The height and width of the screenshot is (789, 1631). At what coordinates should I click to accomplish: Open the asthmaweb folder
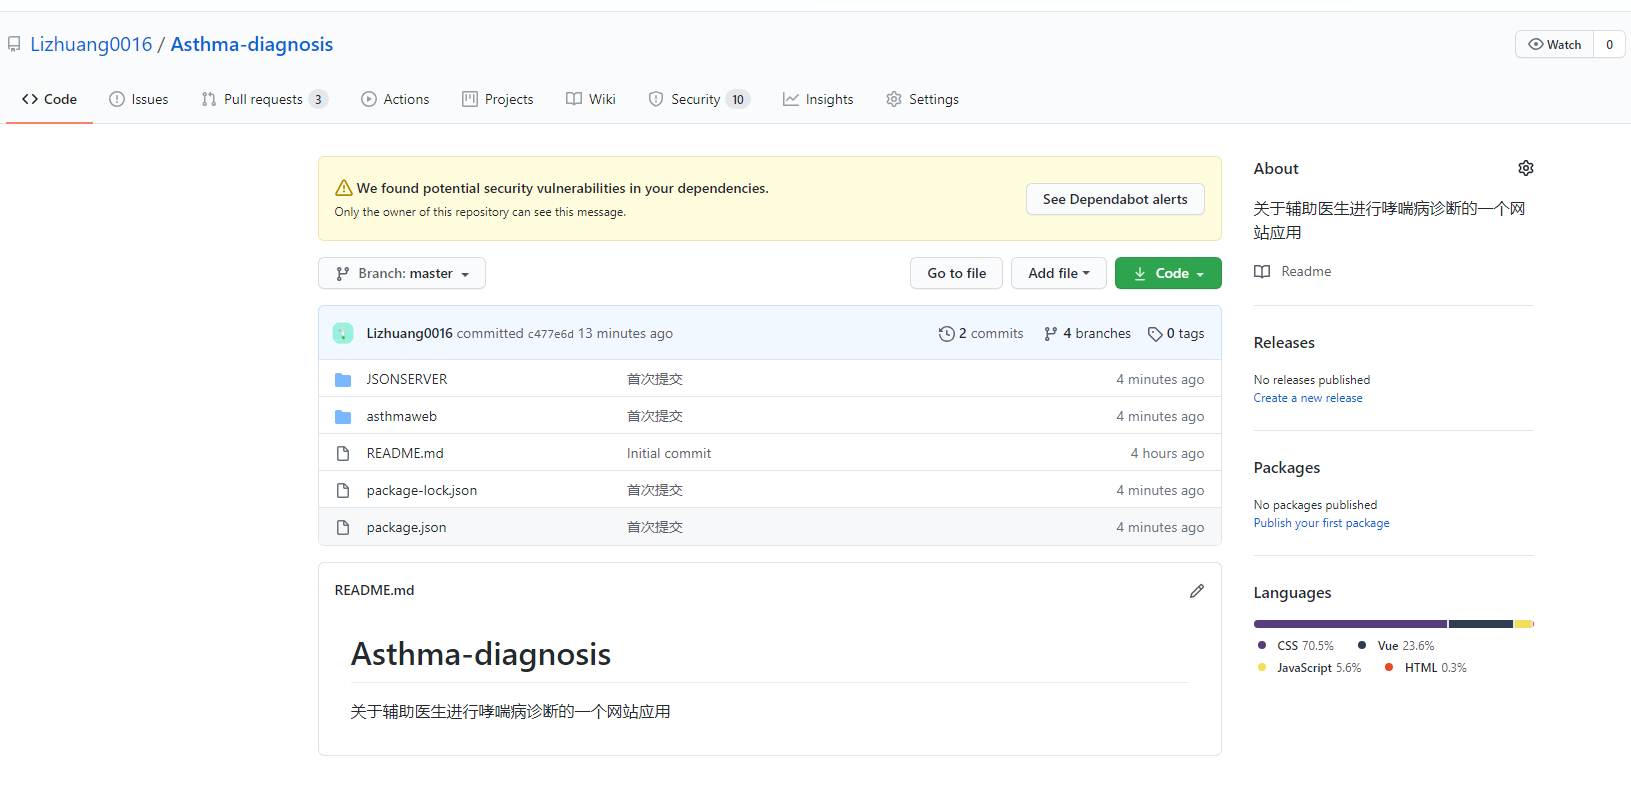[402, 417]
